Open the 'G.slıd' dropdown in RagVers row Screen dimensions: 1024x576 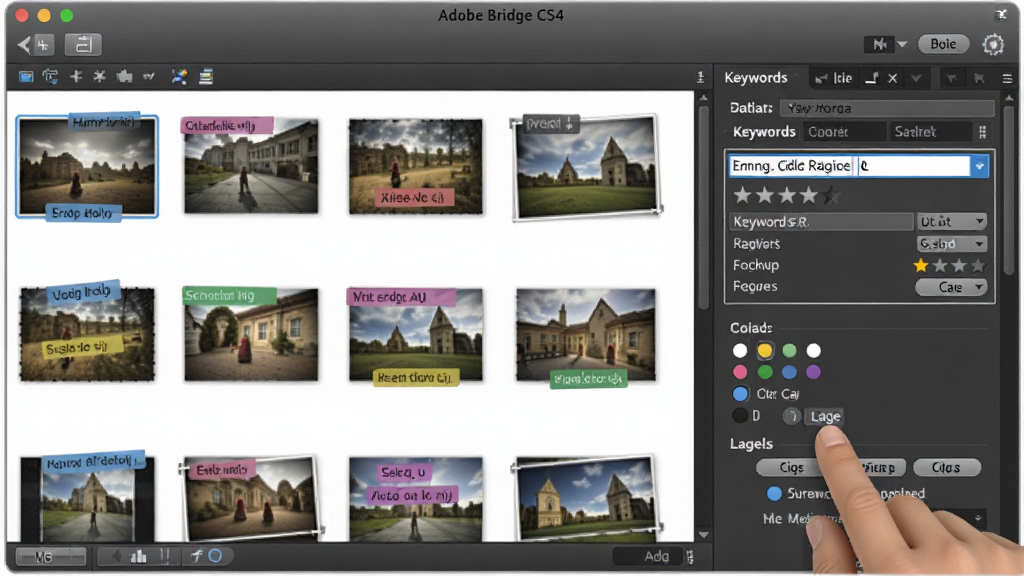952,244
